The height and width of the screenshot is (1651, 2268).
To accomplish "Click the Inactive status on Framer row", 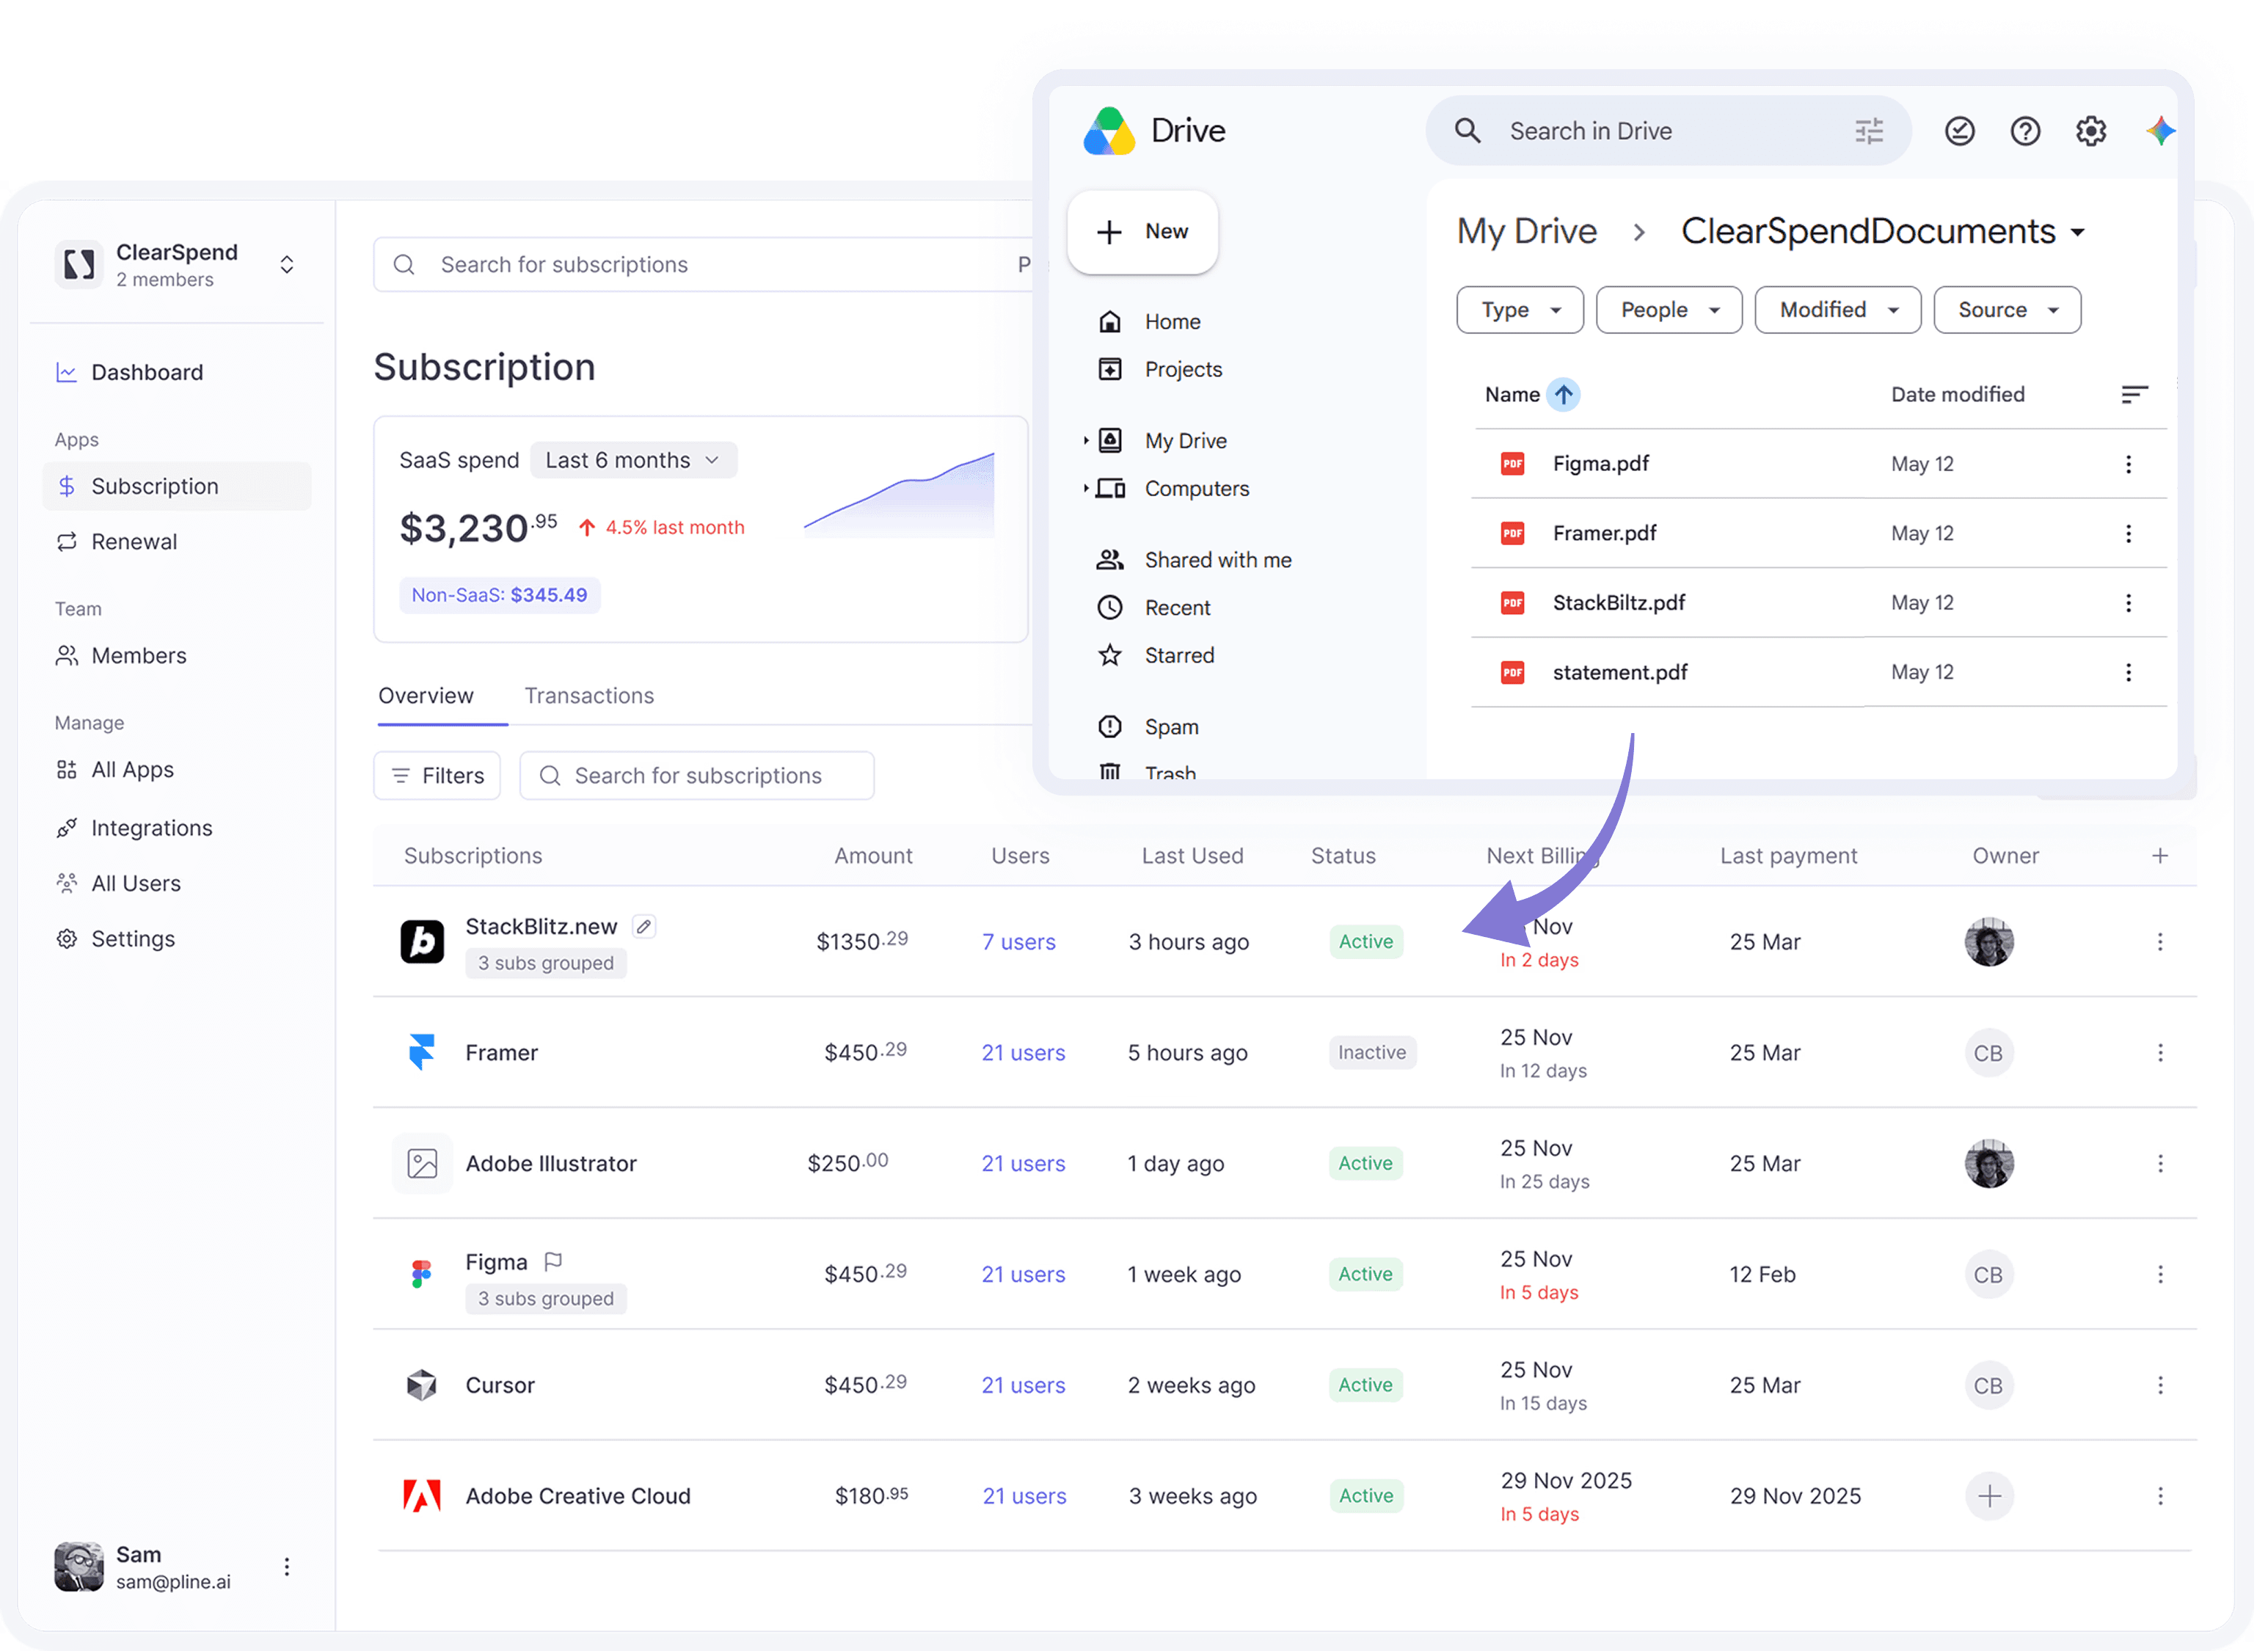I will (x=1372, y=1053).
